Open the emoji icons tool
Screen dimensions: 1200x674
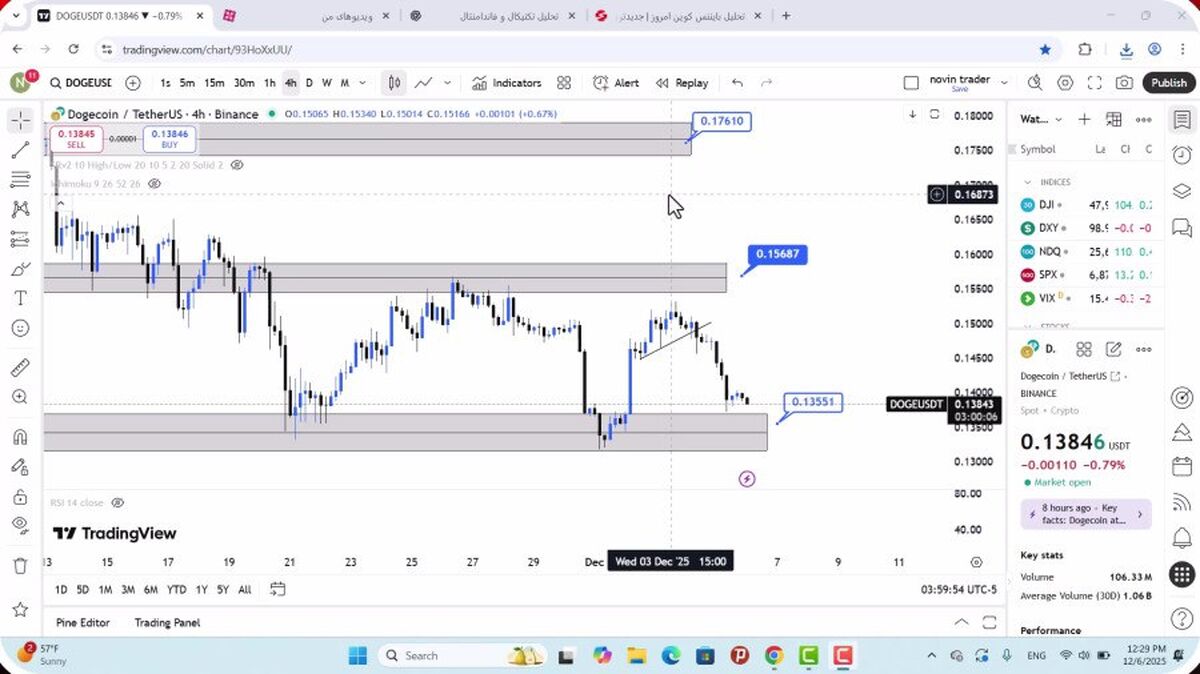20,328
